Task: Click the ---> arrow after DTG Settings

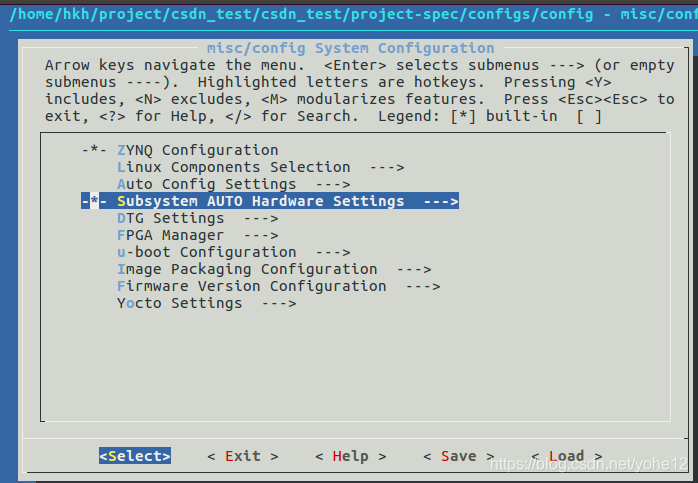Action: [261, 219]
